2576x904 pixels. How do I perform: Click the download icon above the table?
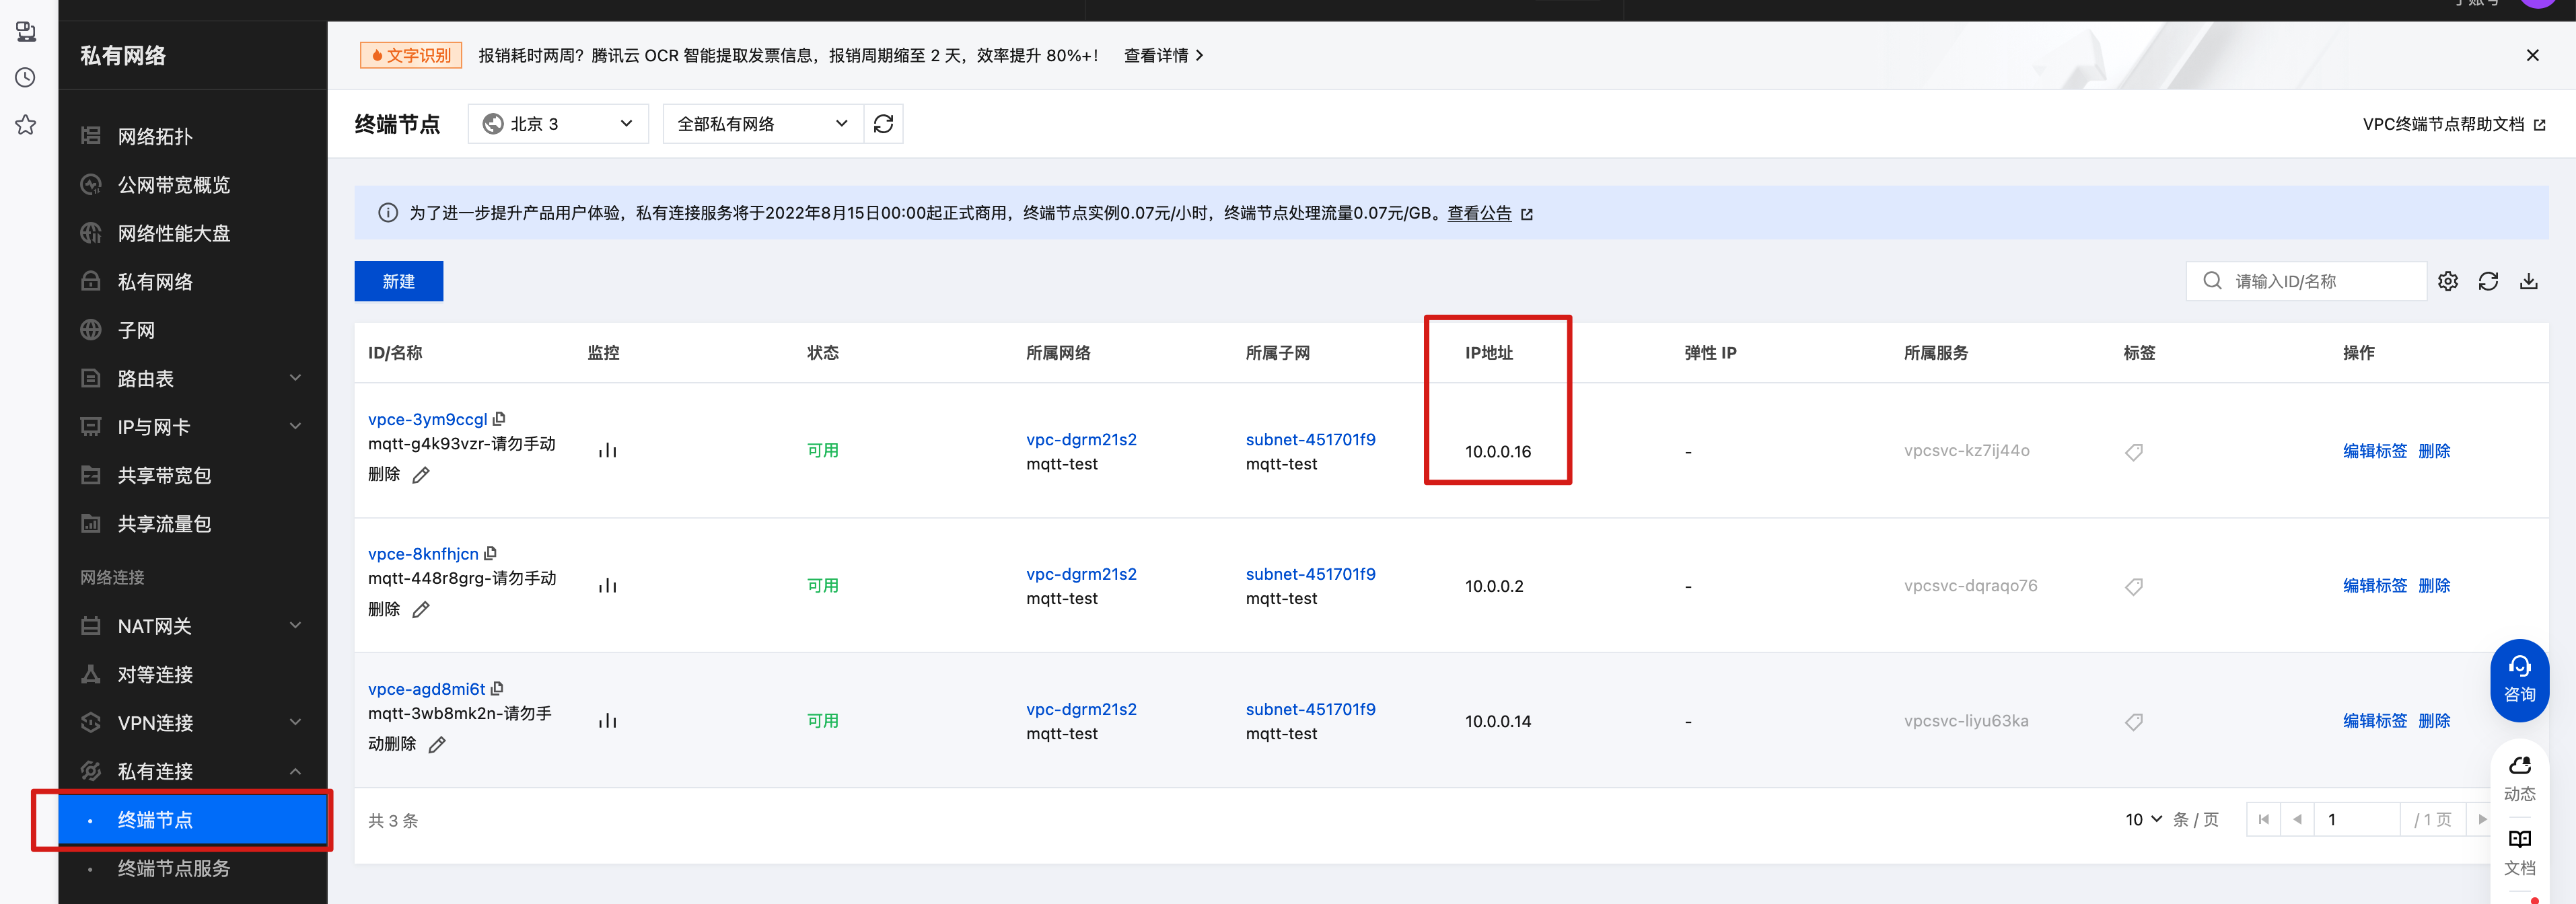2528,281
